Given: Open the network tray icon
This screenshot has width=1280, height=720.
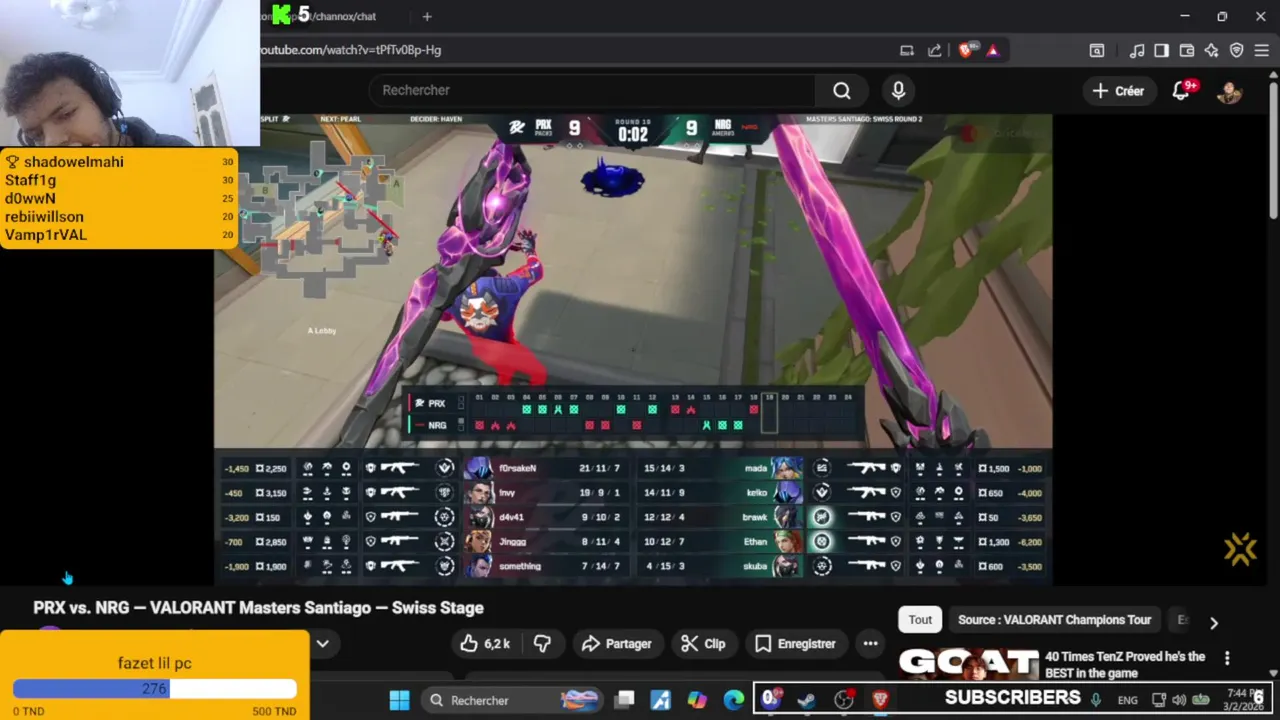Looking at the screenshot, I should point(1159,700).
